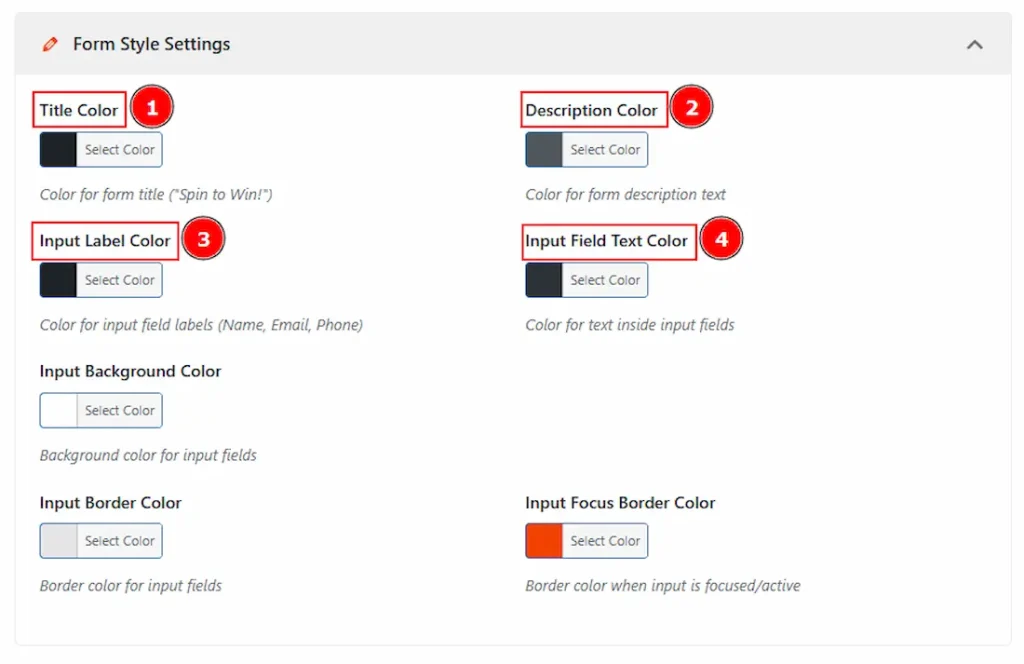1024x664 pixels.
Task: Click the Input Label Color swatch
Action: pos(57,279)
